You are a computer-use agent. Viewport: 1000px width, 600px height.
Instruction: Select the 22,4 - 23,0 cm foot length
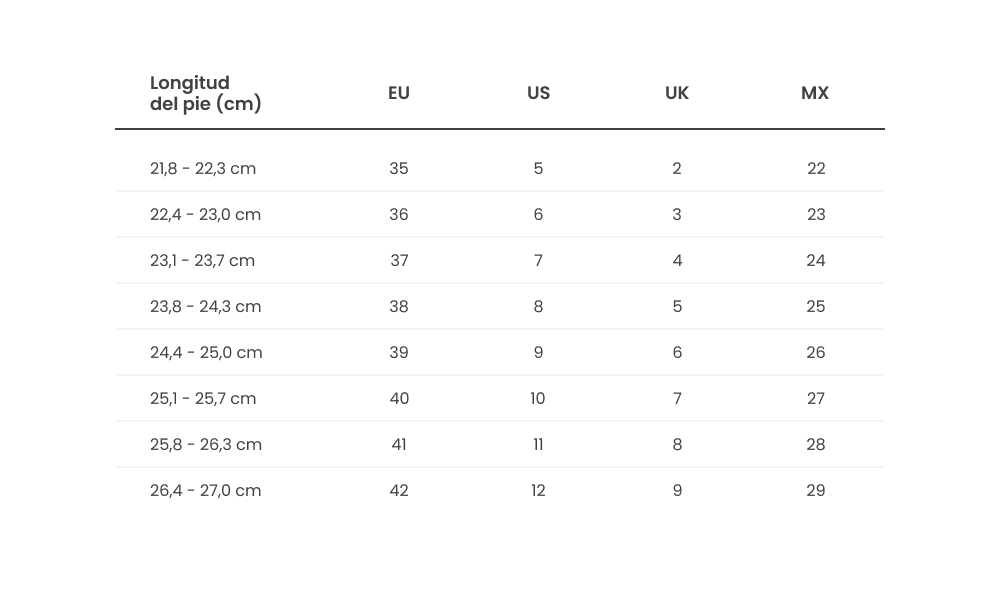[205, 214]
